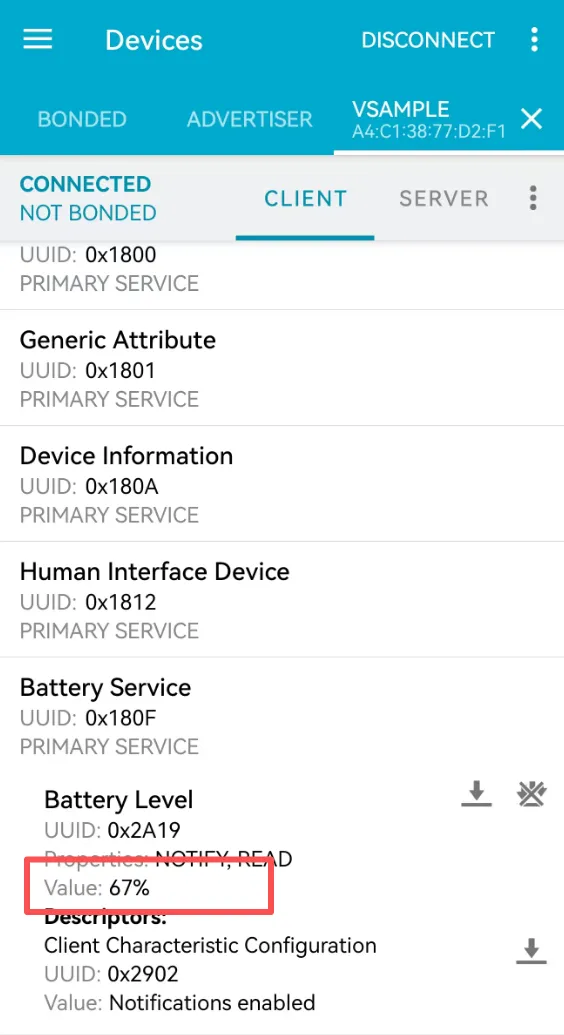Open the hamburger navigation menu
Screen dimensions: 564x1035
click(x=38, y=40)
